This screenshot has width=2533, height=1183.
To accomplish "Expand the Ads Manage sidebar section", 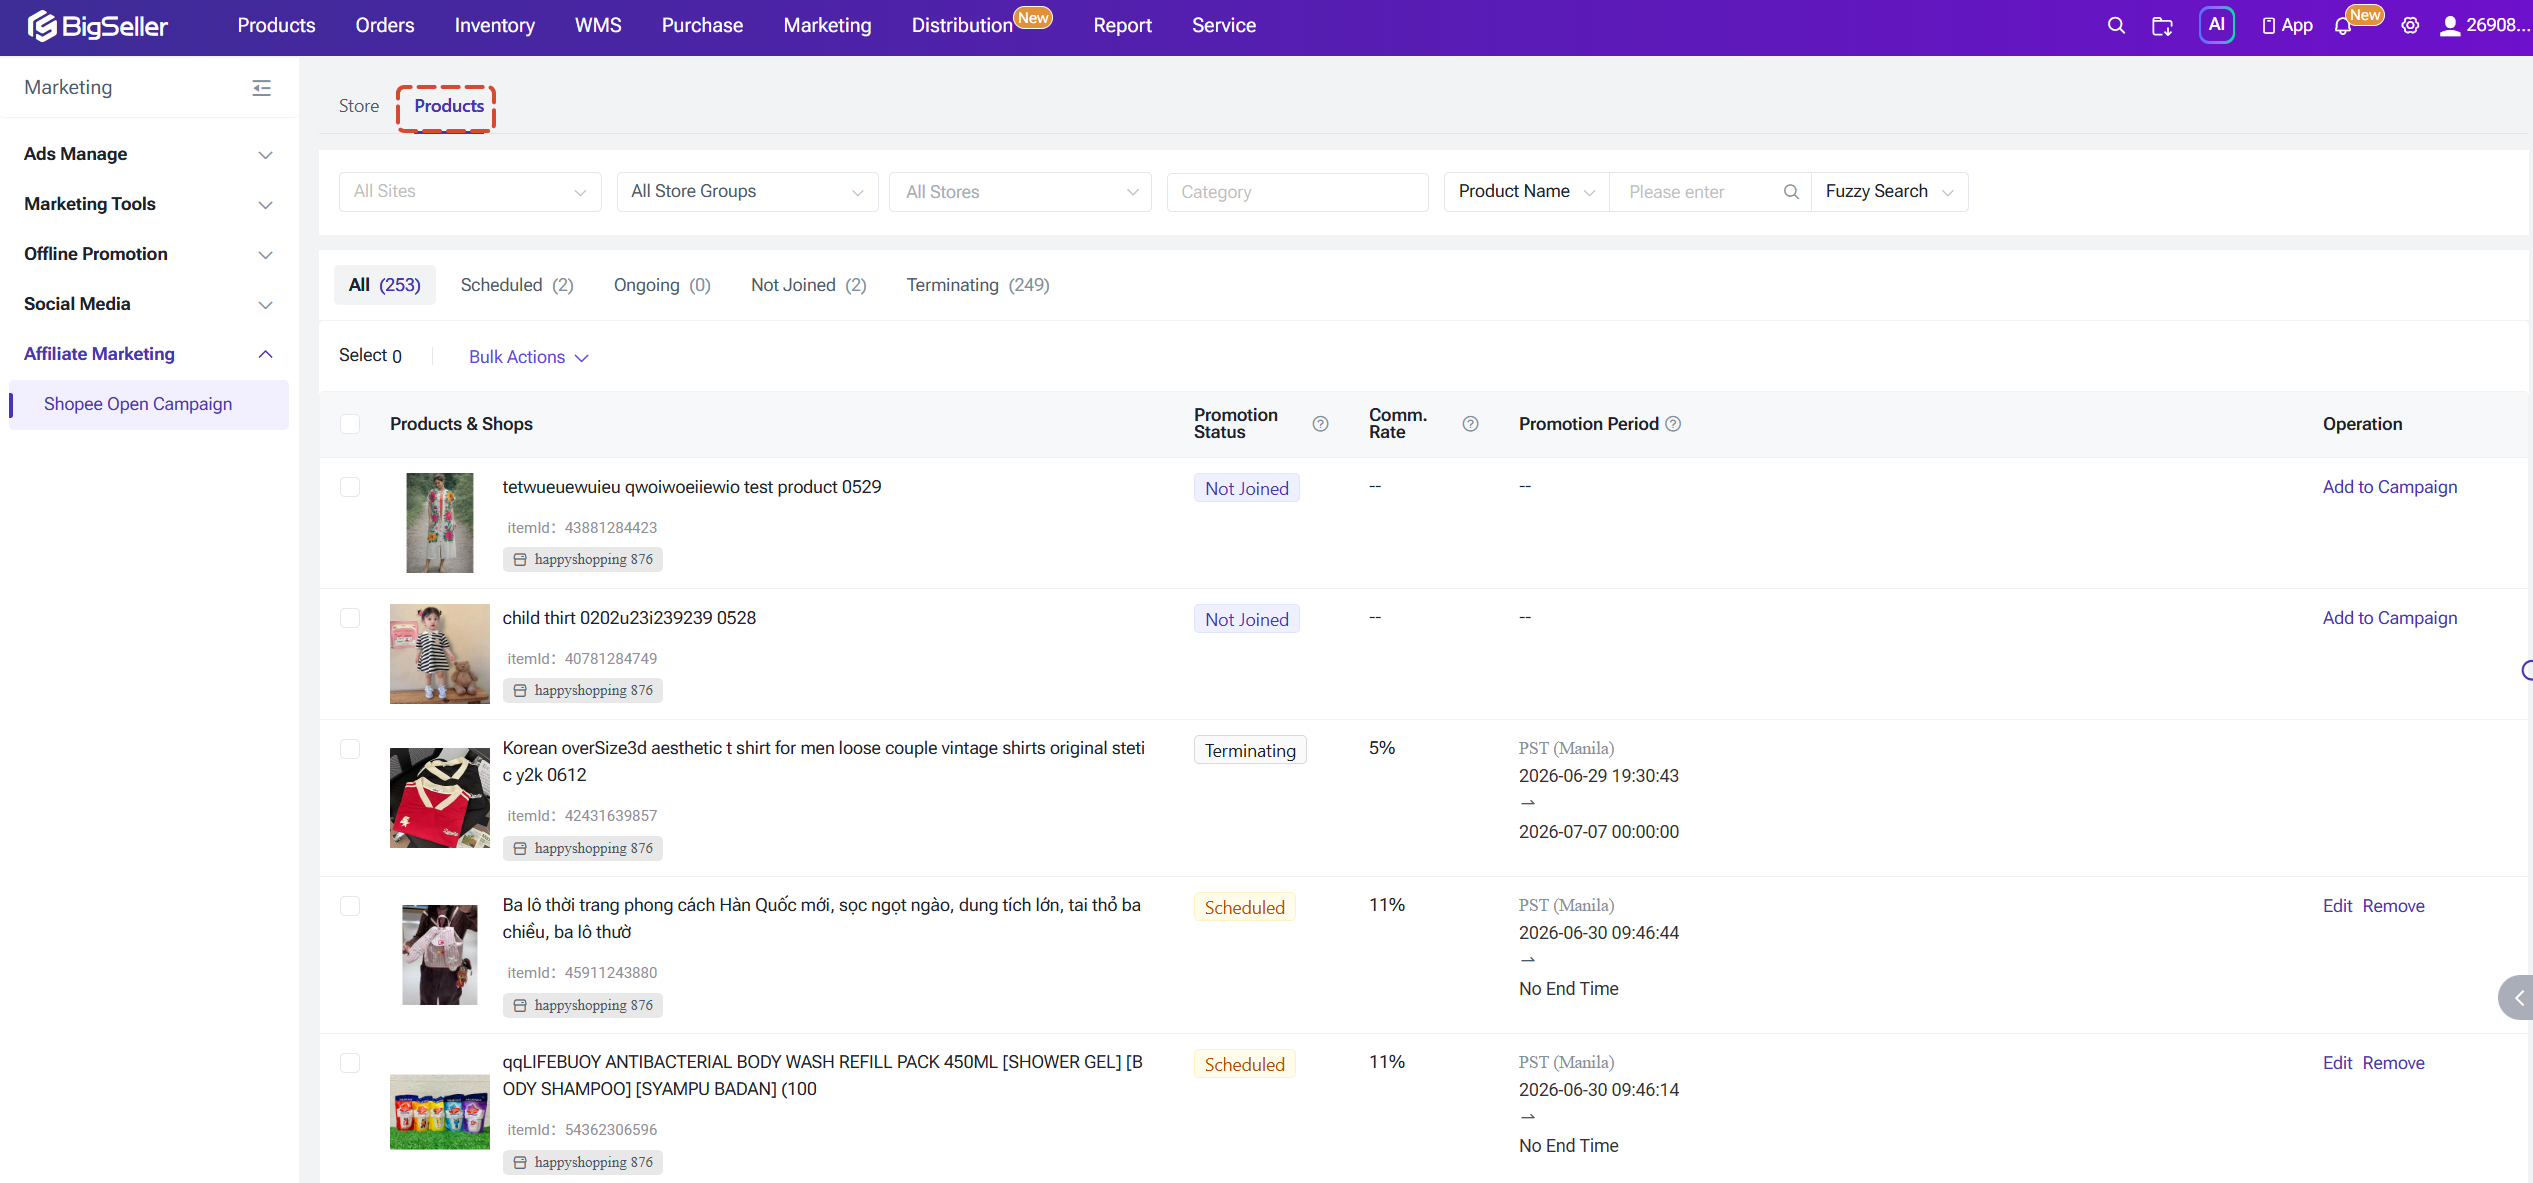I will click(x=149, y=154).
